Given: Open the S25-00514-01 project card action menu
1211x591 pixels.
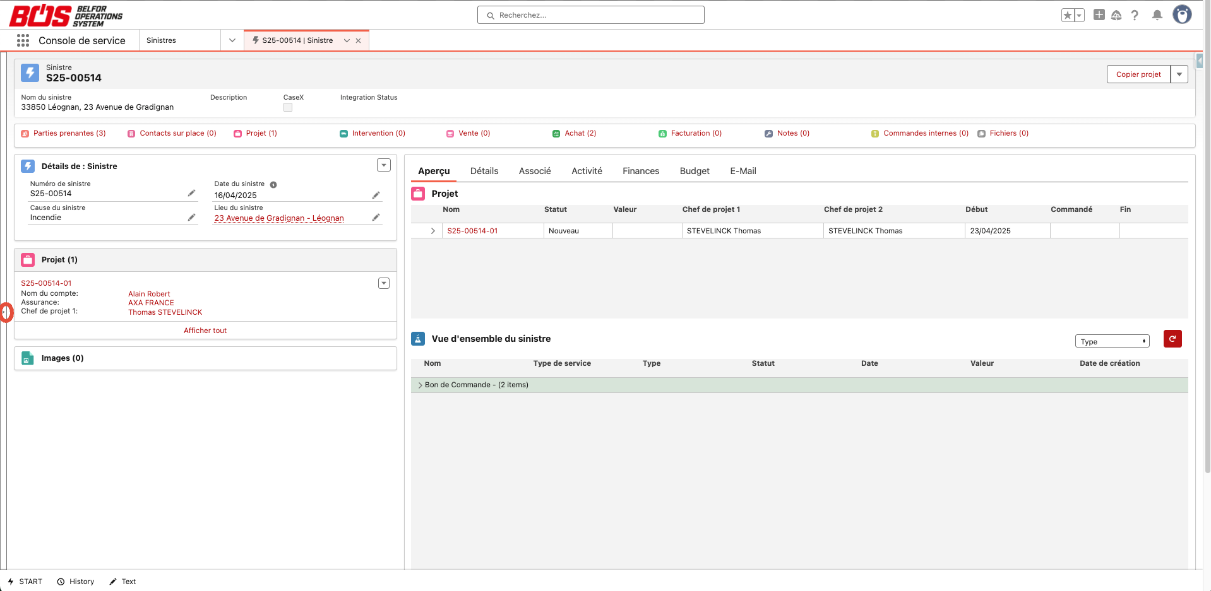Looking at the screenshot, I should click(383, 283).
